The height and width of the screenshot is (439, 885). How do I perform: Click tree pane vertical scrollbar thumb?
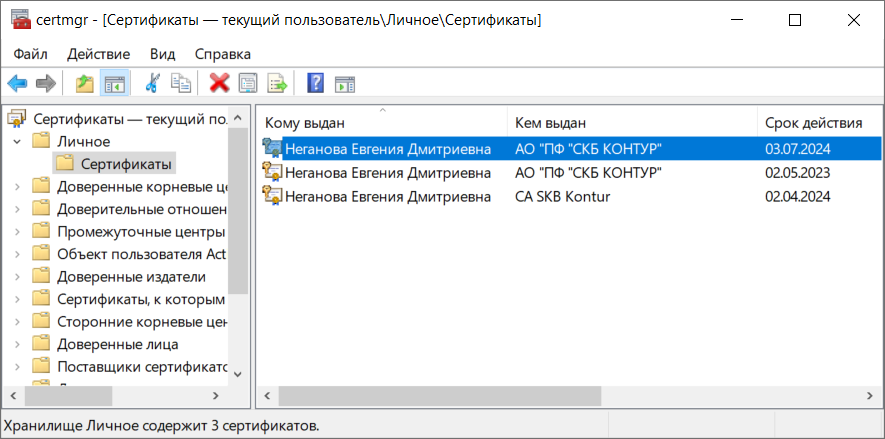coord(238,210)
